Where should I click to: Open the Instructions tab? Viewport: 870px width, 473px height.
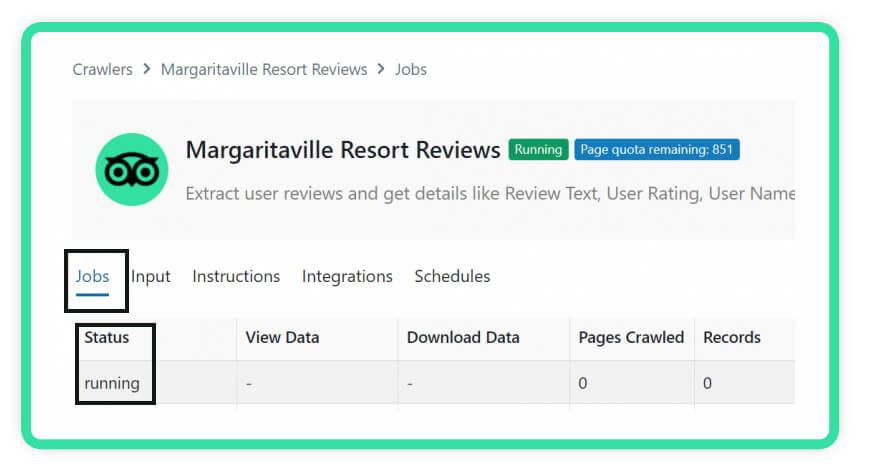236,276
